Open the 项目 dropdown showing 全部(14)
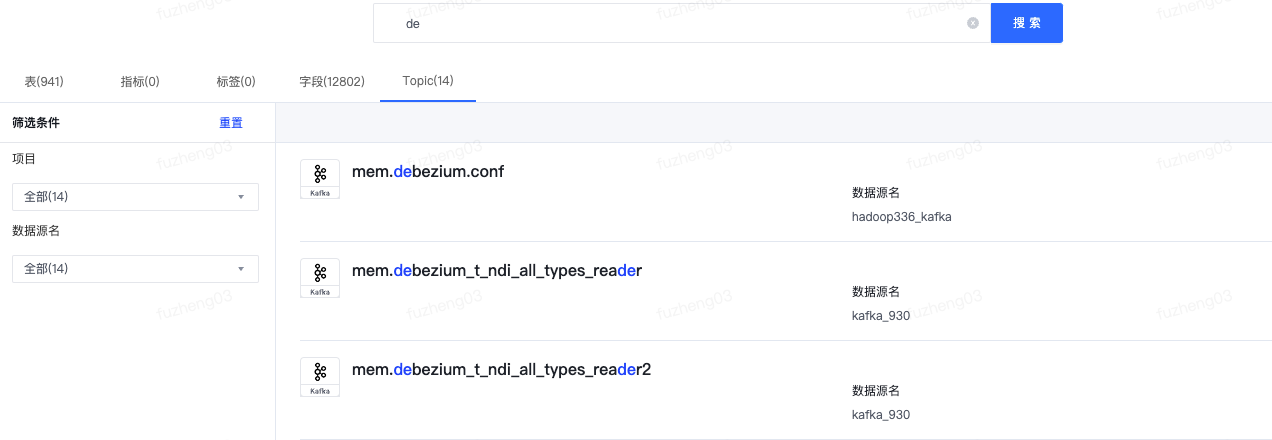Screen dimensions: 1272x440 [135, 197]
